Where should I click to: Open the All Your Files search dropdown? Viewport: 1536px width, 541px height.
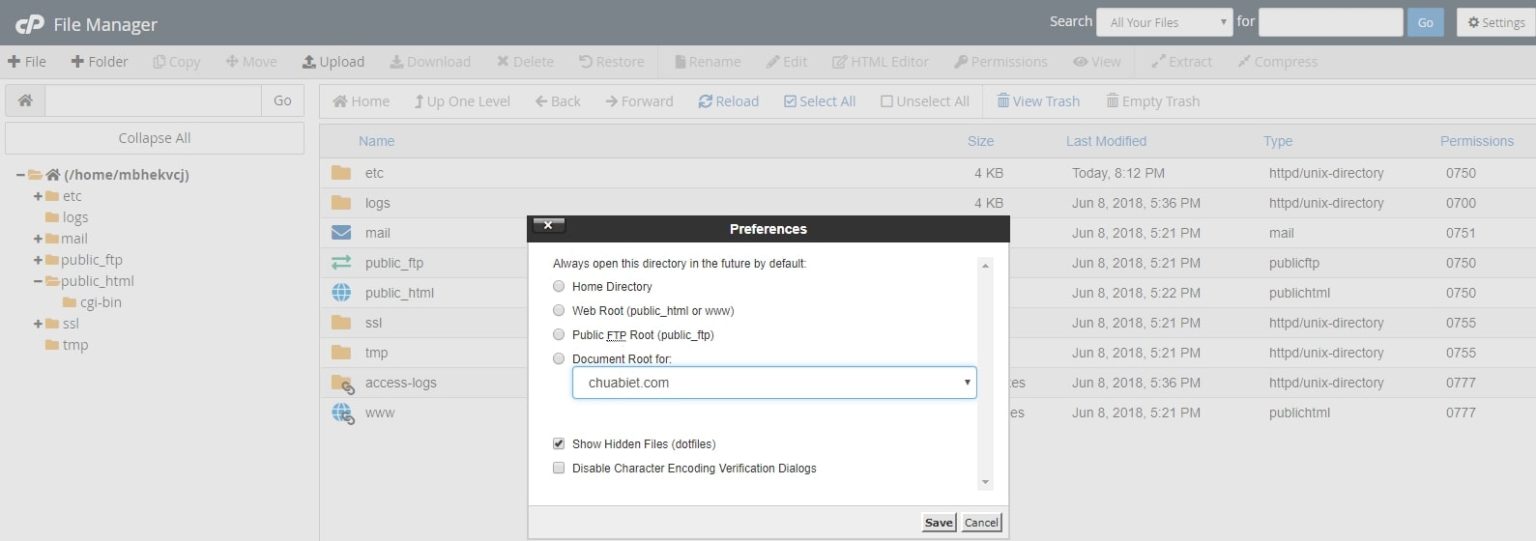pos(1164,22)
